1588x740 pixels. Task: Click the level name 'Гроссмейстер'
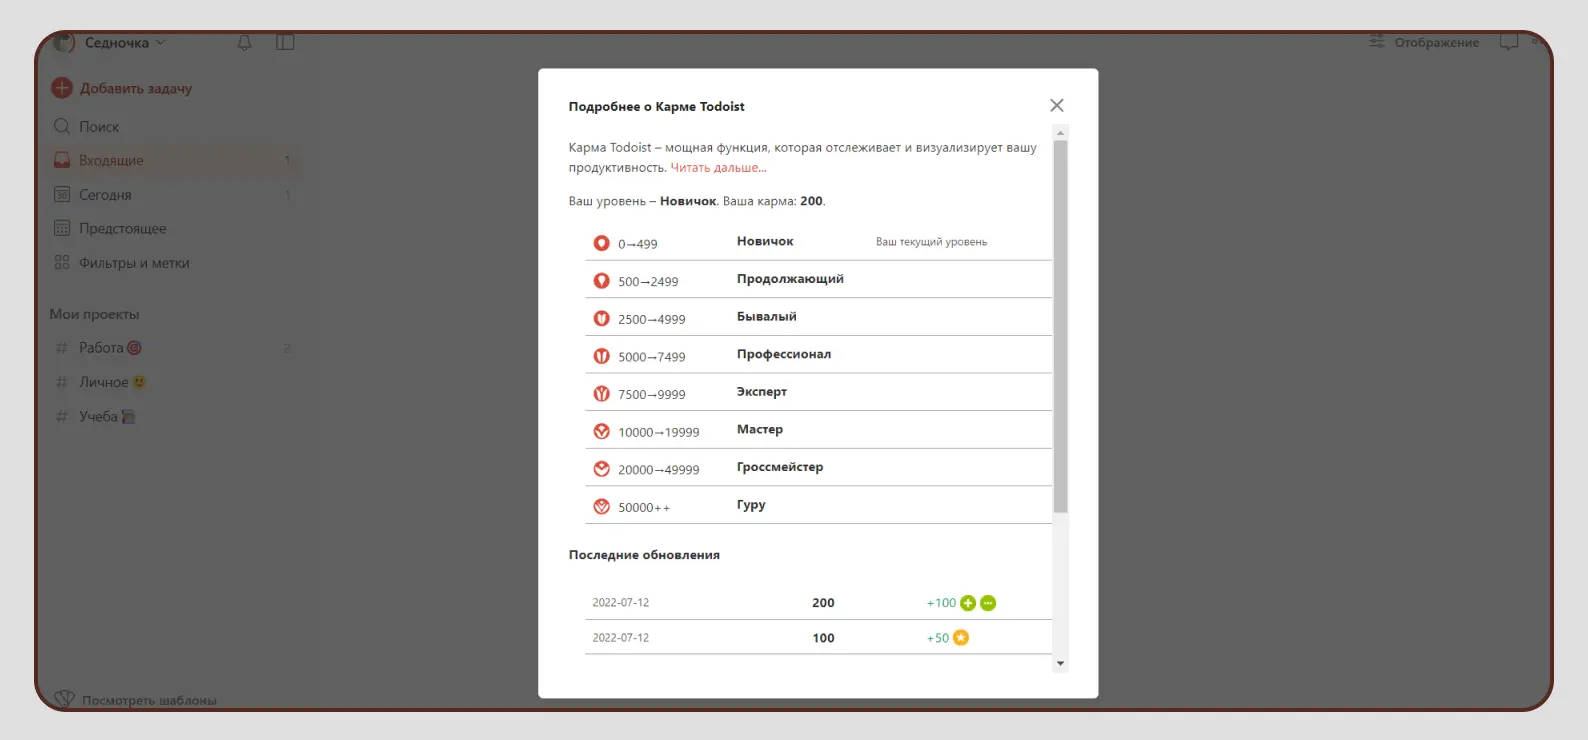[x=780, y=467]
